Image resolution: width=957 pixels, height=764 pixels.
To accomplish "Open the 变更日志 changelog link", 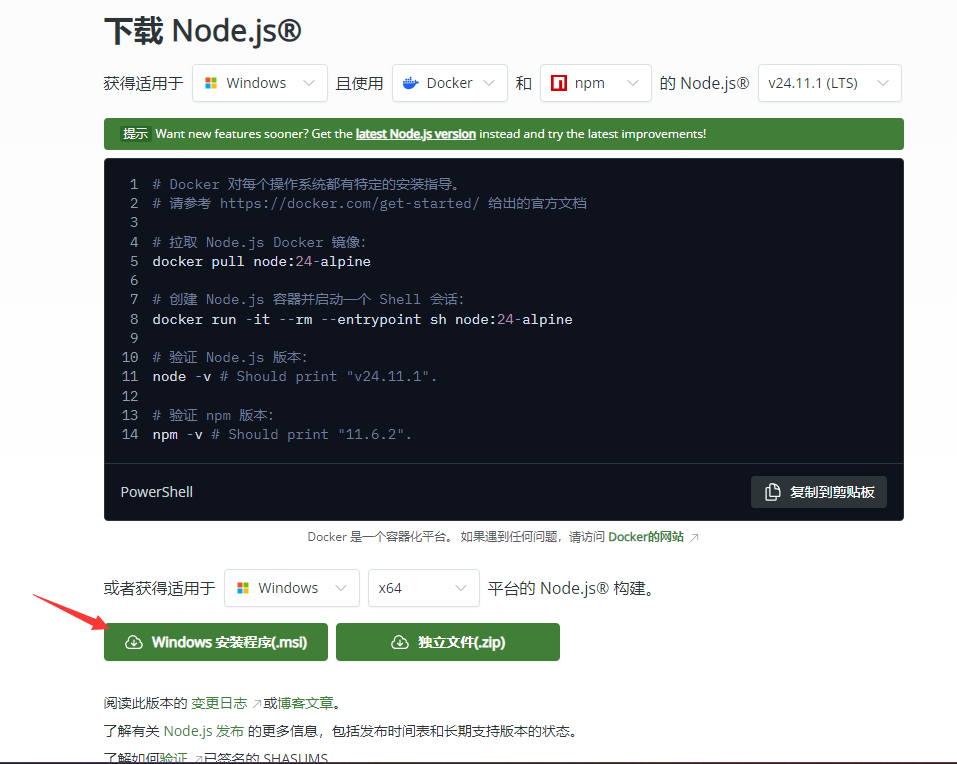I will 219,703.
